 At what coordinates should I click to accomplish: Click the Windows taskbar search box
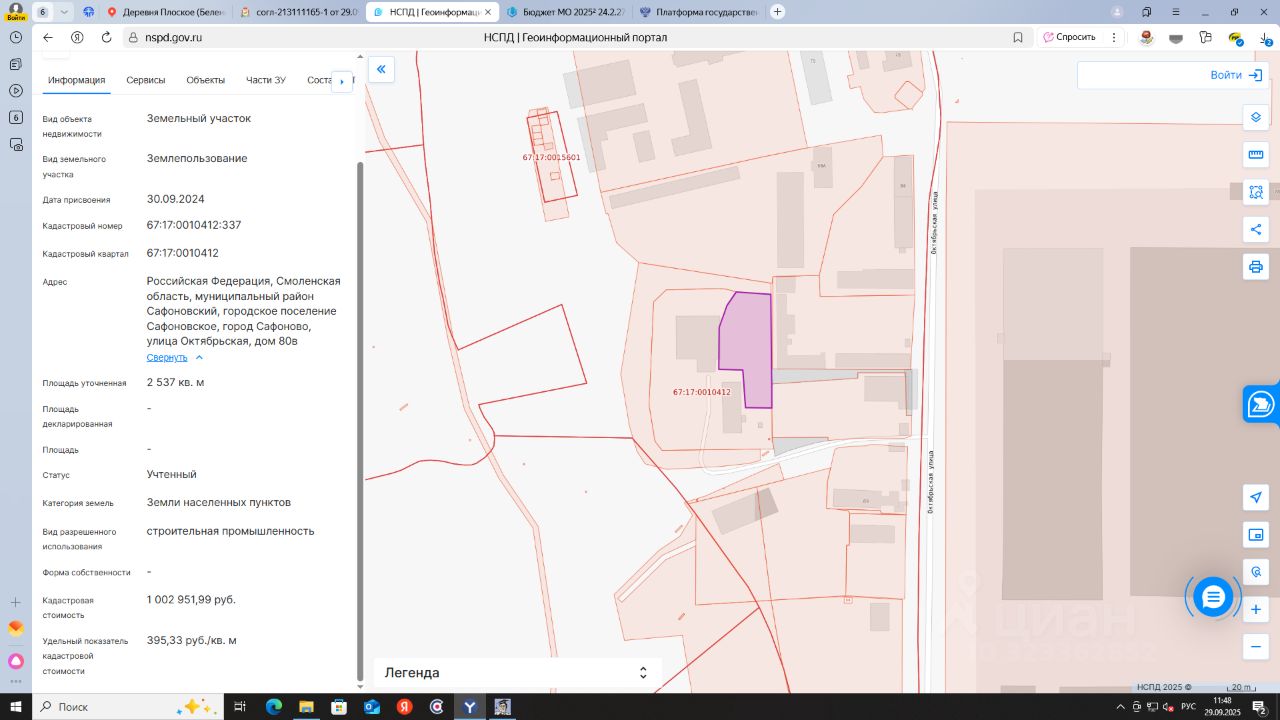tap(126, 707)
